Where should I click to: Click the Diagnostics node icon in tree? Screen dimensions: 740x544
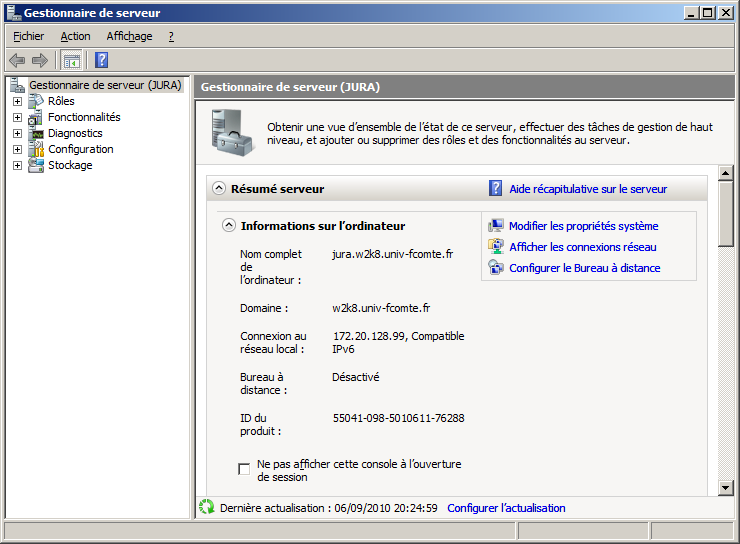click(x=37, y=133)
